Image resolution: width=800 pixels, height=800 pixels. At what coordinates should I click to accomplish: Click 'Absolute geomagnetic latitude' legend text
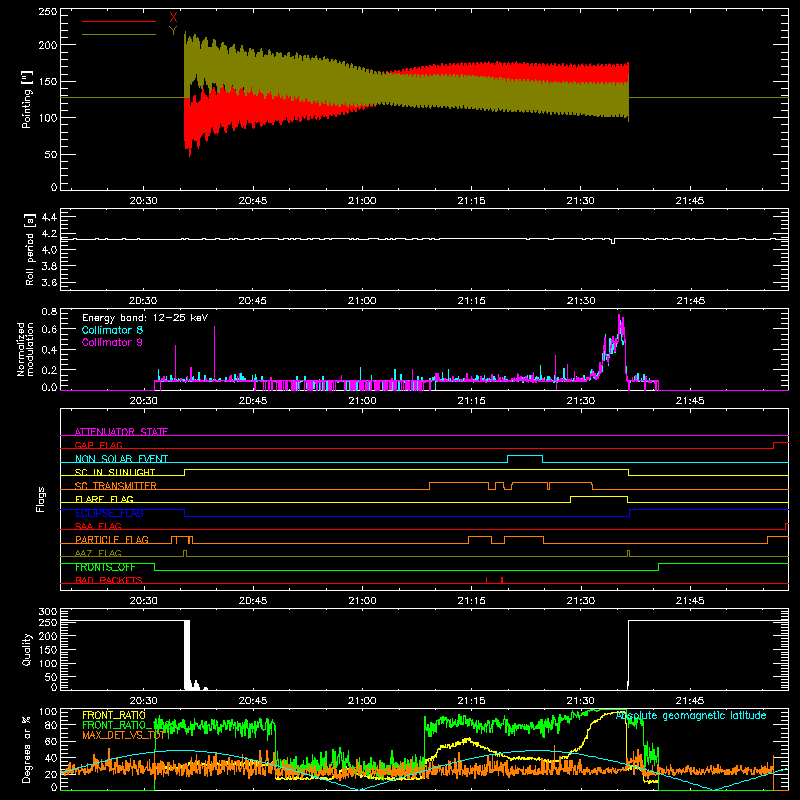click(x=691, y=716)
